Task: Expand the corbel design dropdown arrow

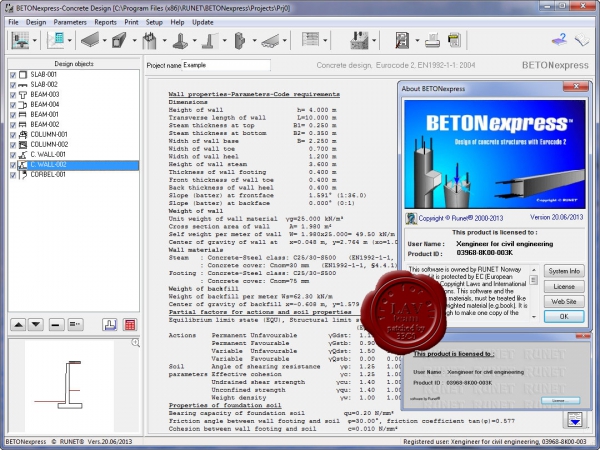Action: 254,41
